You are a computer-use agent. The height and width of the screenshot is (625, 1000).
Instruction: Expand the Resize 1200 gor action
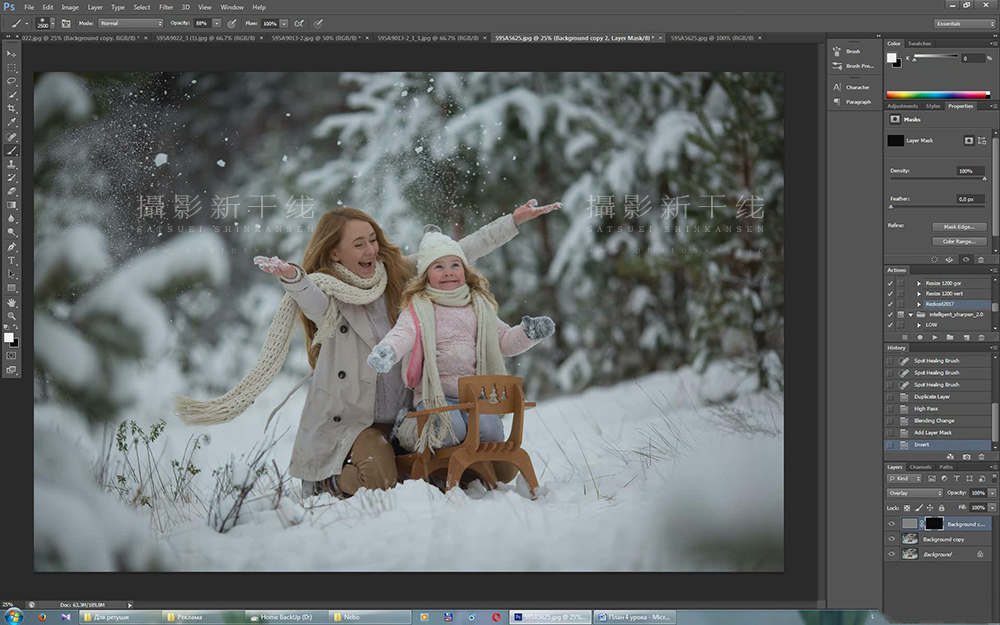919,283
